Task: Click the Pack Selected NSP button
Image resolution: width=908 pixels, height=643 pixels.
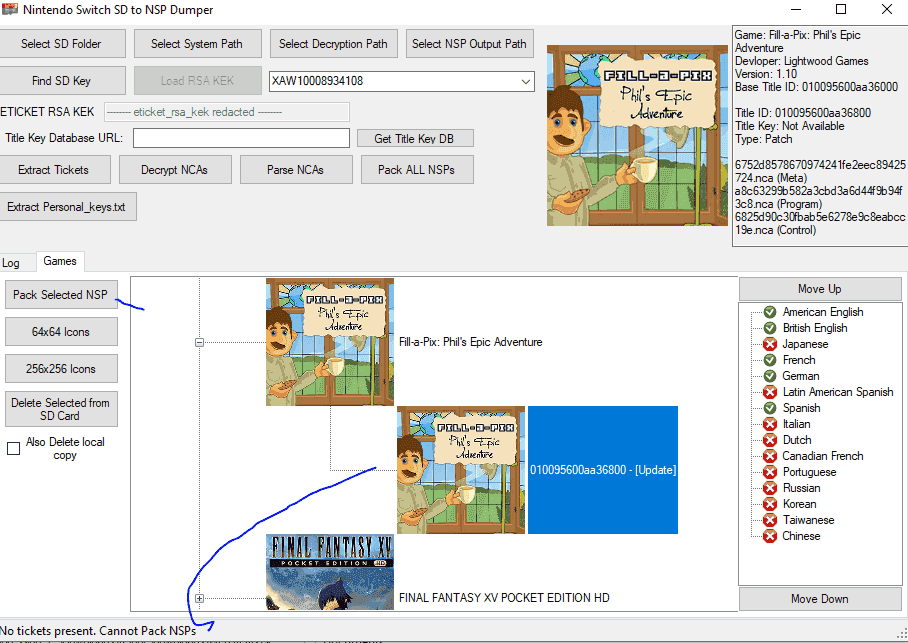Action: tap(61, 295)
